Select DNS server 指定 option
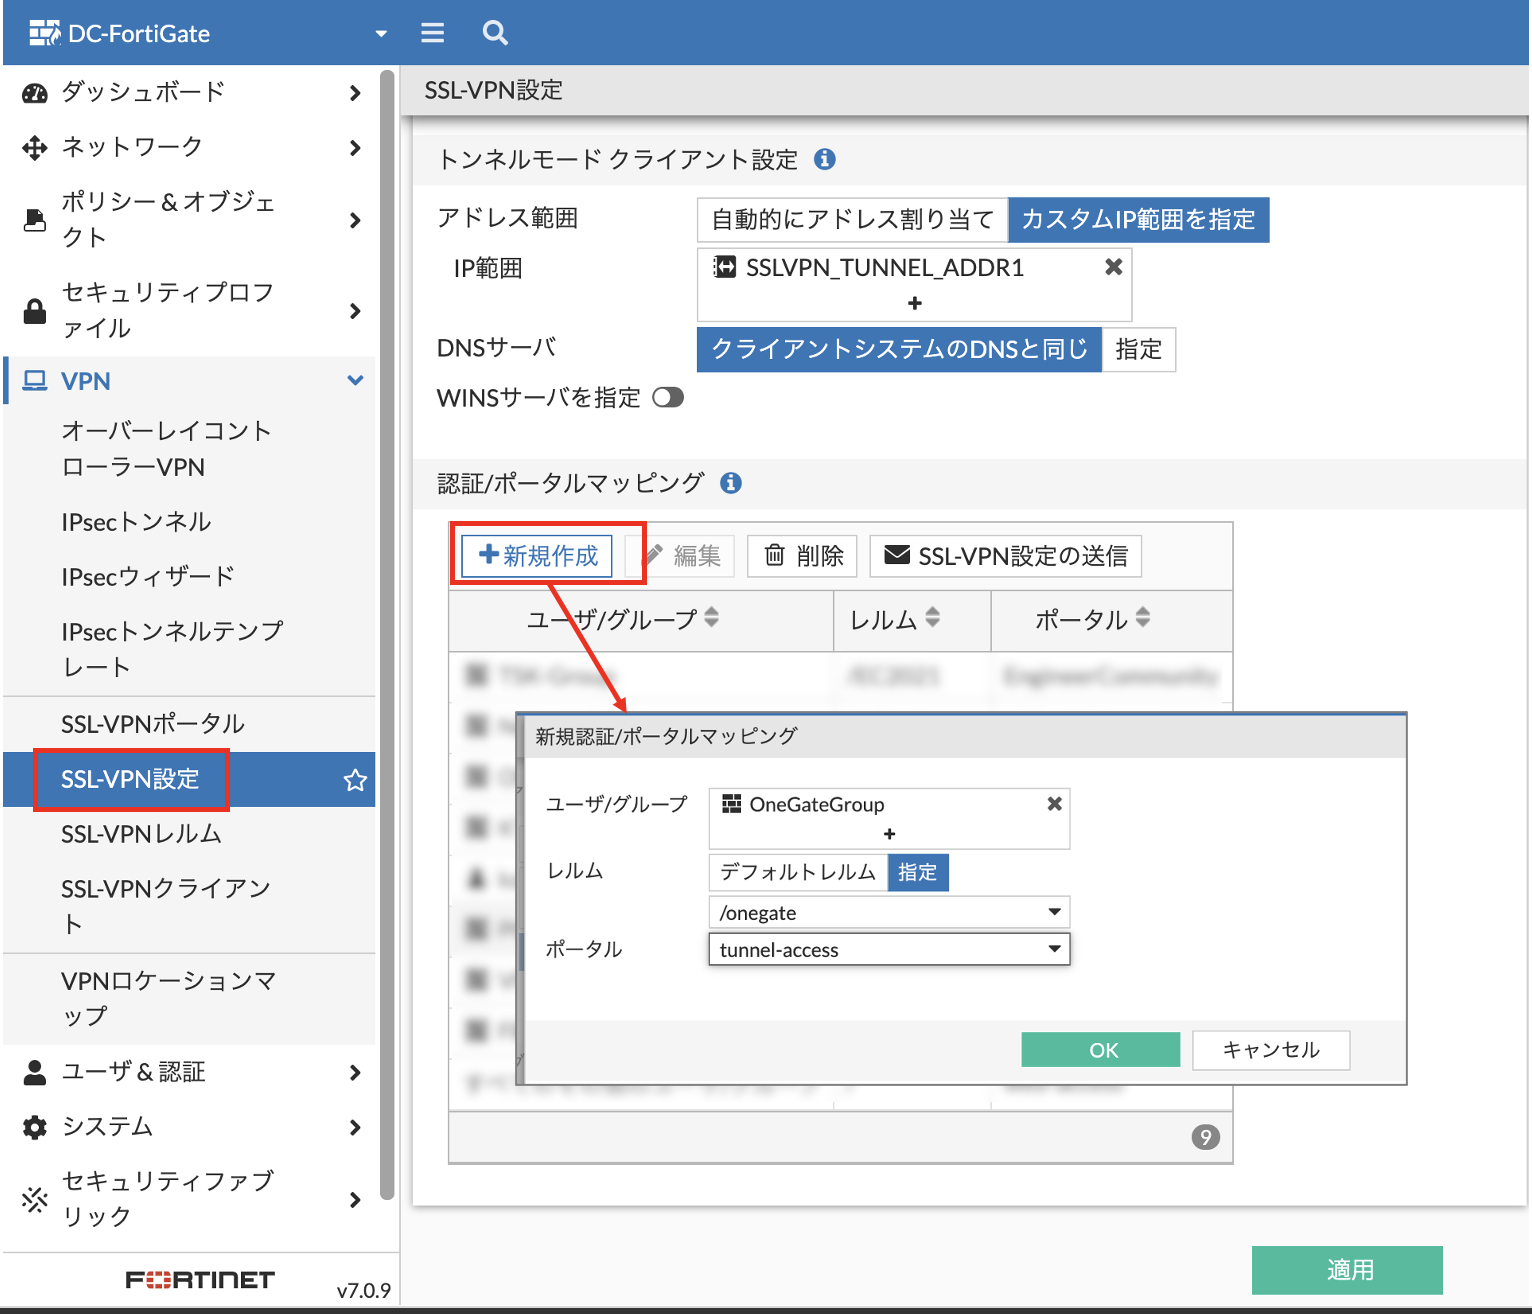Viewport: 1532px width, 1314px height. (1138, 349)
